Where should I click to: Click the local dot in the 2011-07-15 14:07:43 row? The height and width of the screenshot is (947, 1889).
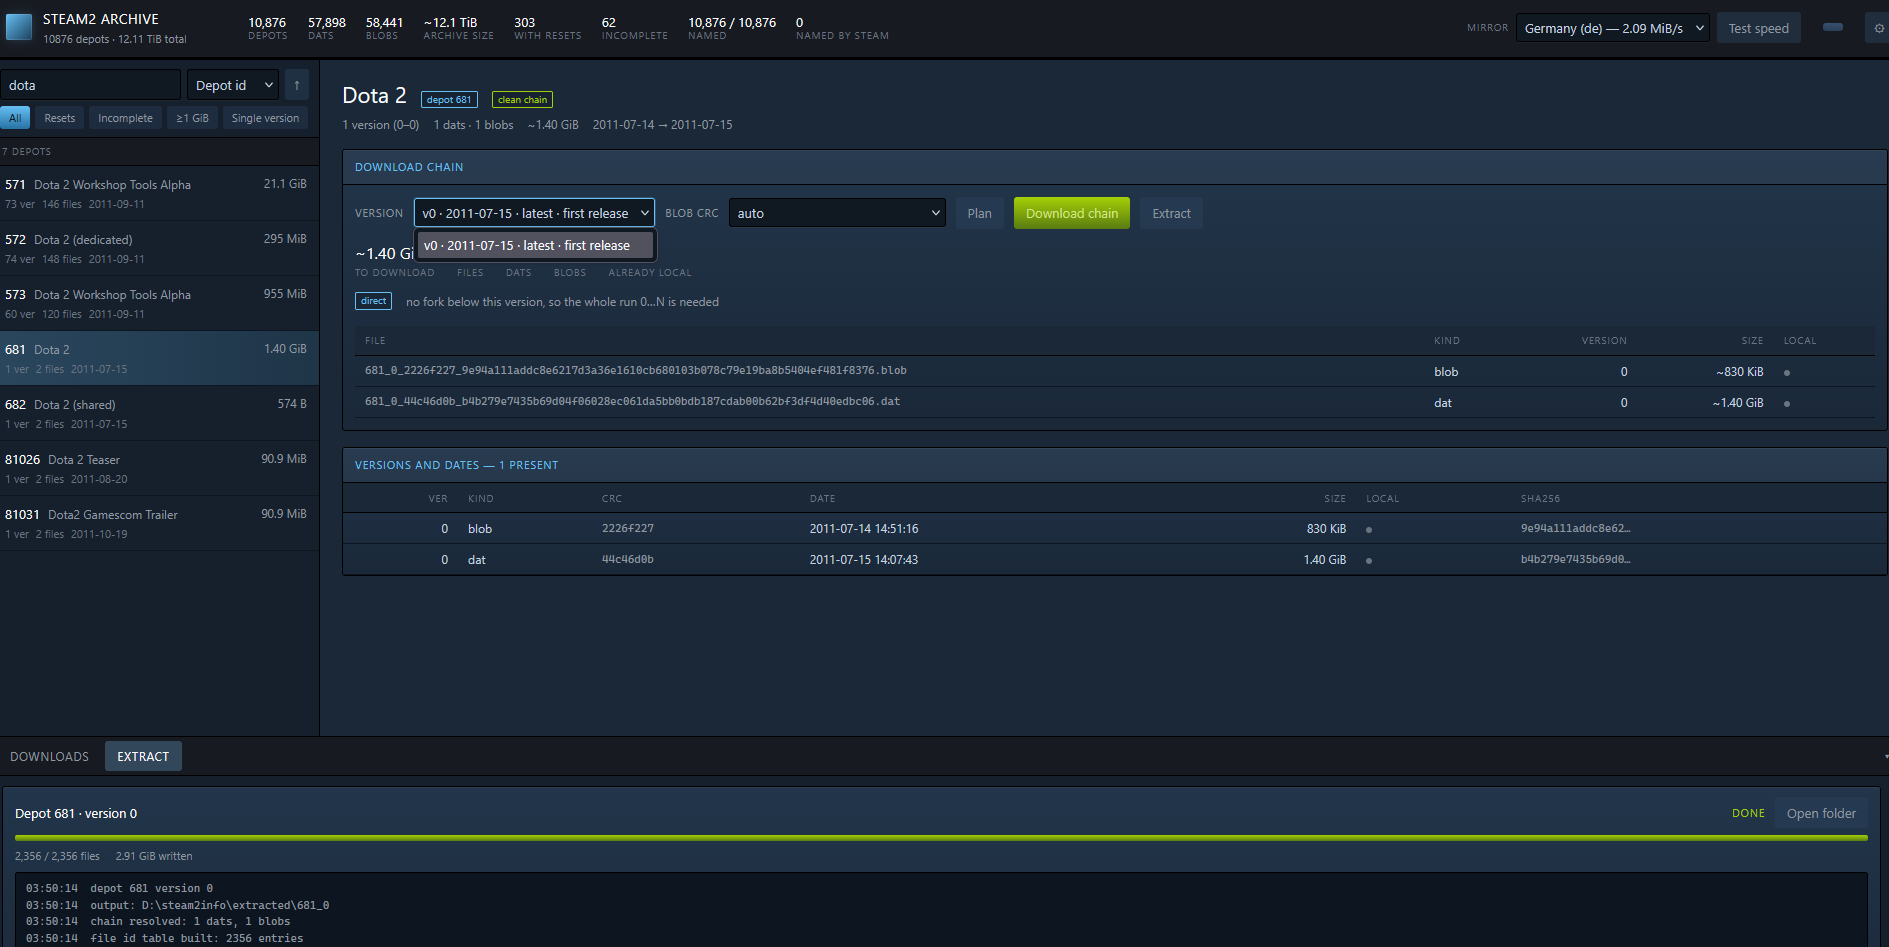1369,561
